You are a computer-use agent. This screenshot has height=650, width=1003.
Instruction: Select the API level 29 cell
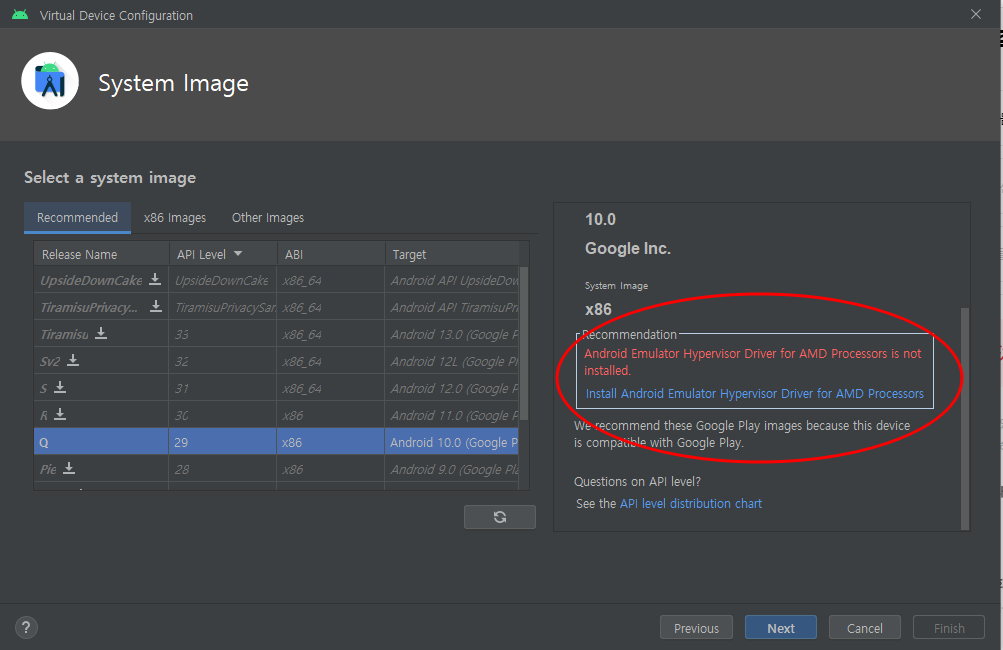(223, 441)
